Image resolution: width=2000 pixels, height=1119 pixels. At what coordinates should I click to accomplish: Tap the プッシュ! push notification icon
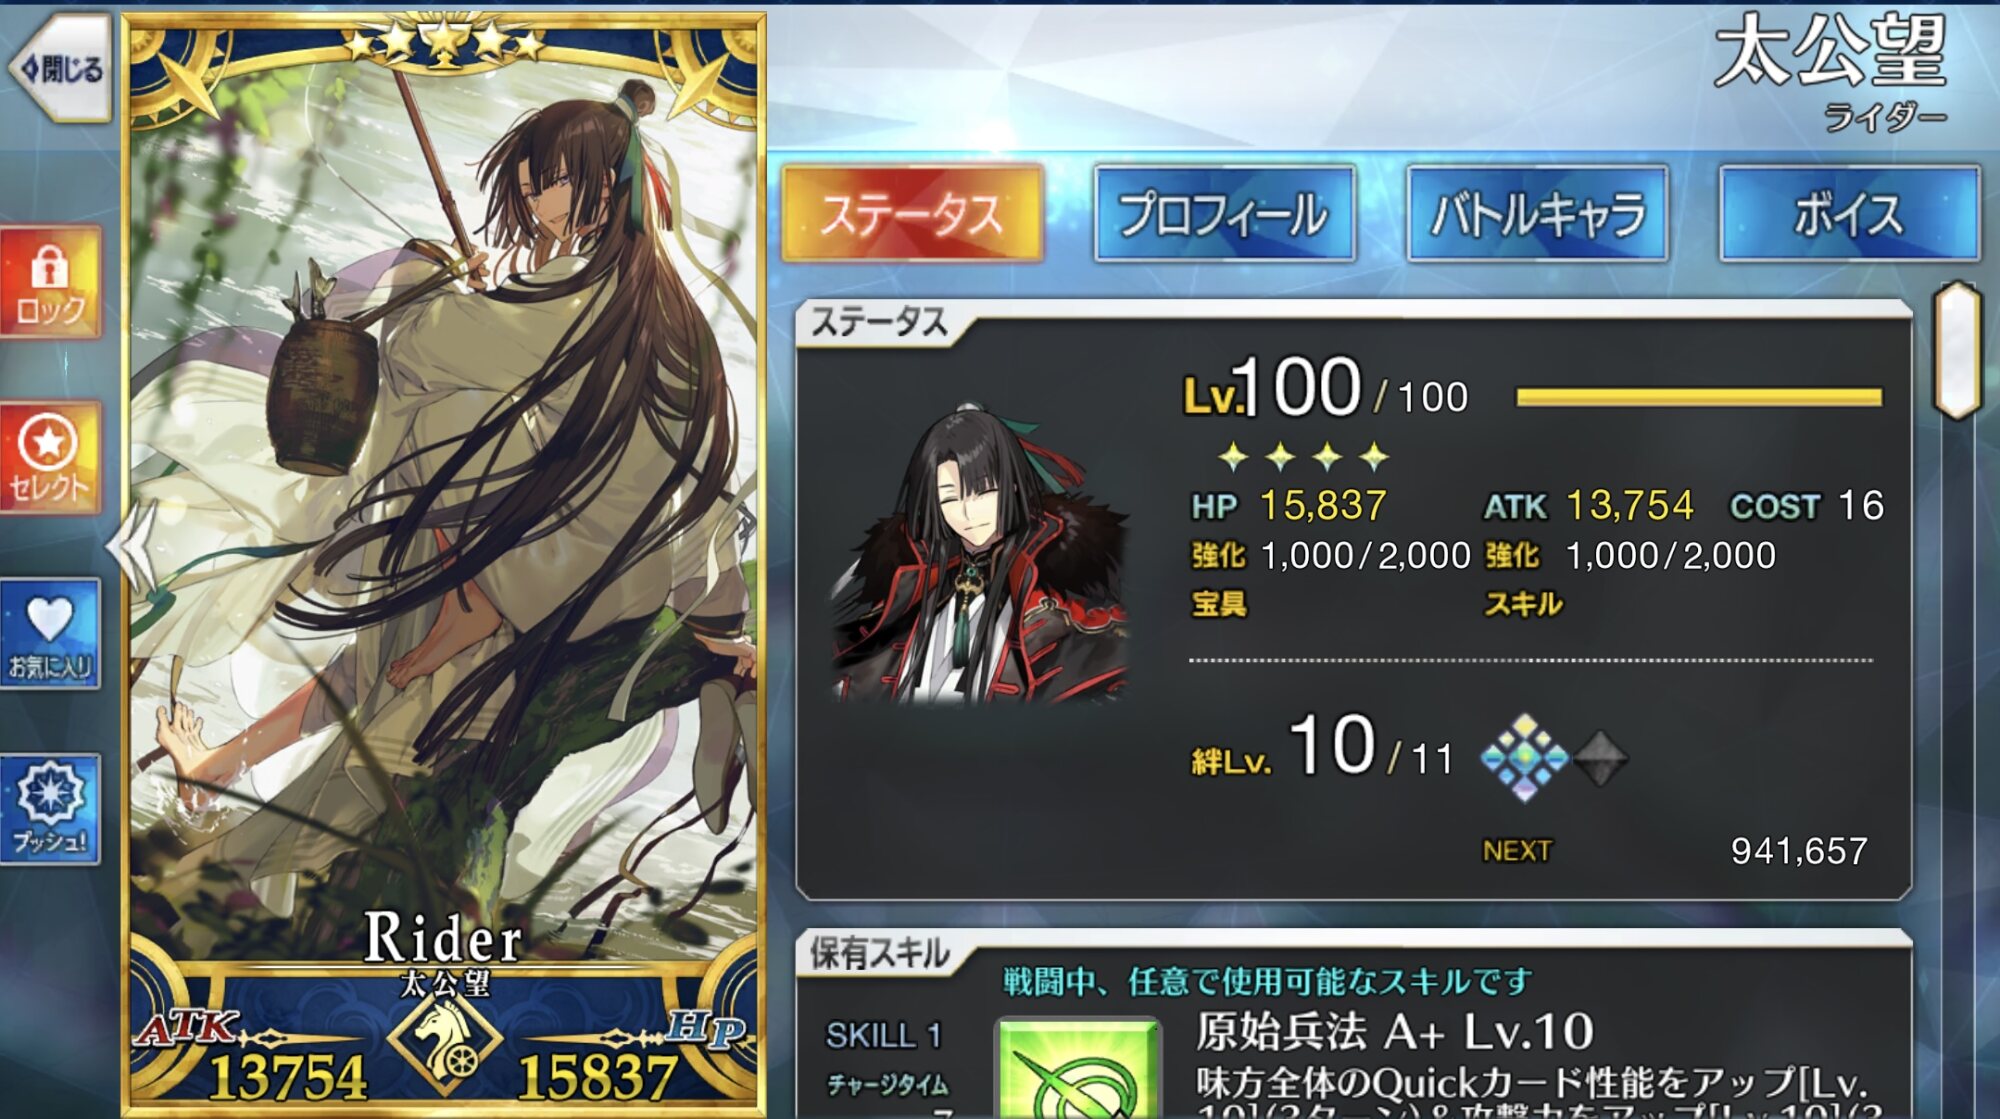point(50,809)
